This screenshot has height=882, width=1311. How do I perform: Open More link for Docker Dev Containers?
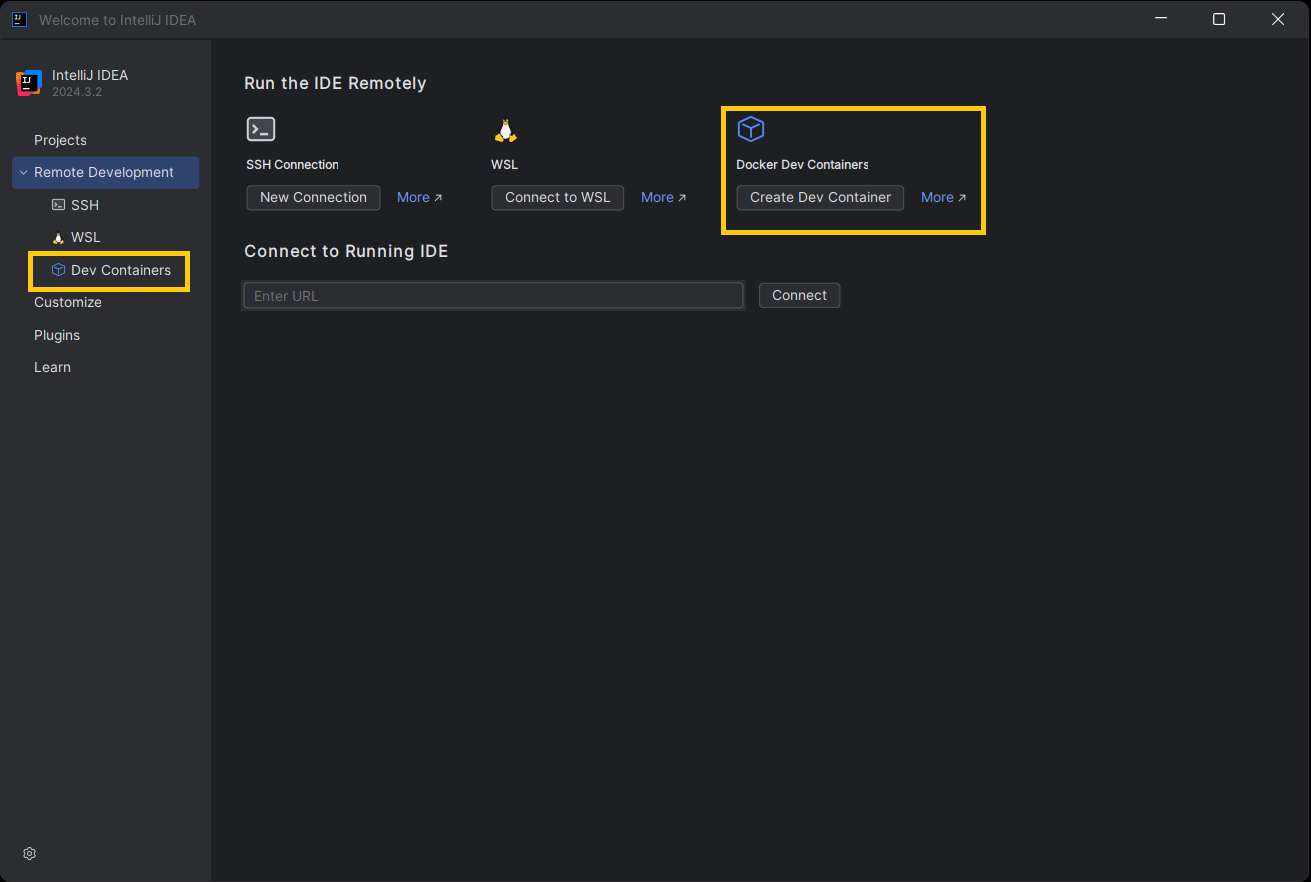[943, 197]
